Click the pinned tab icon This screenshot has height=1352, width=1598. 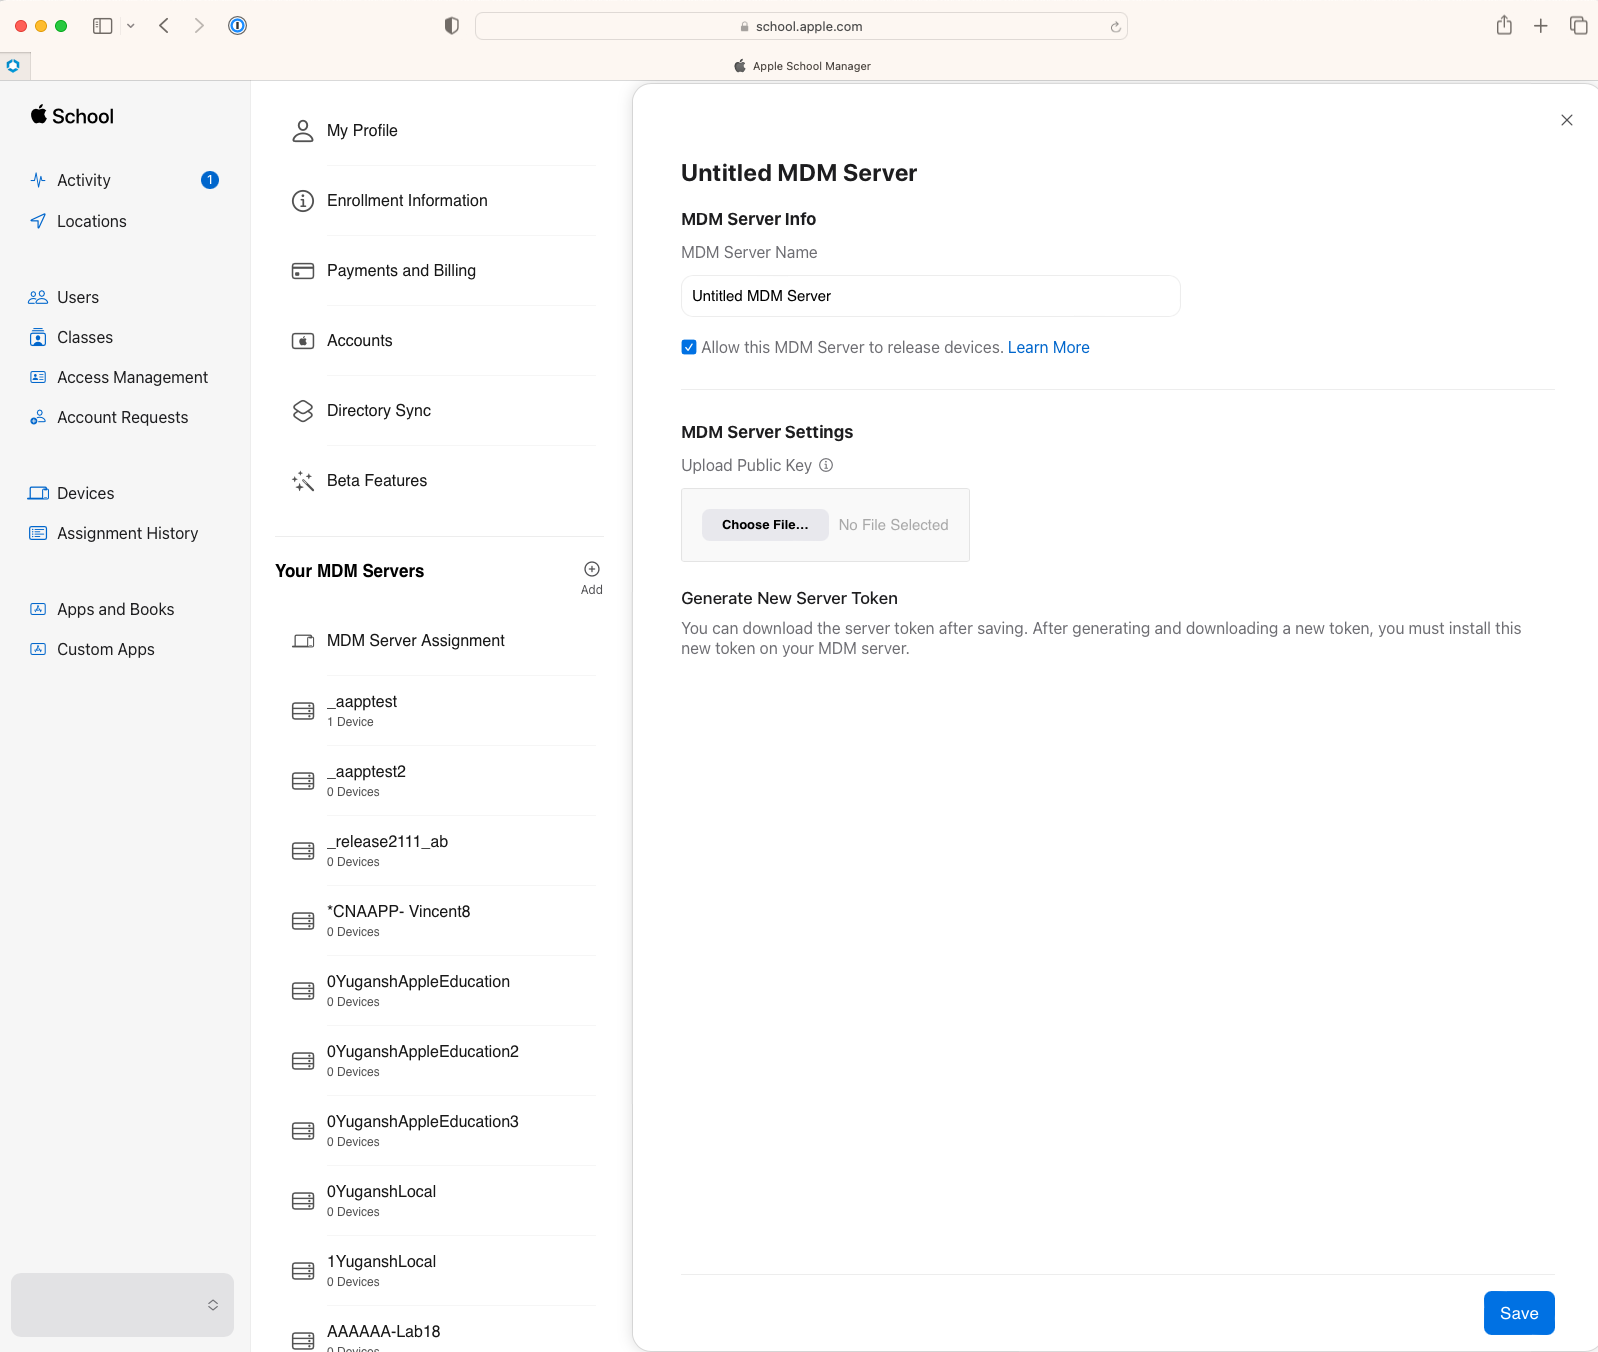pos(13,66)
